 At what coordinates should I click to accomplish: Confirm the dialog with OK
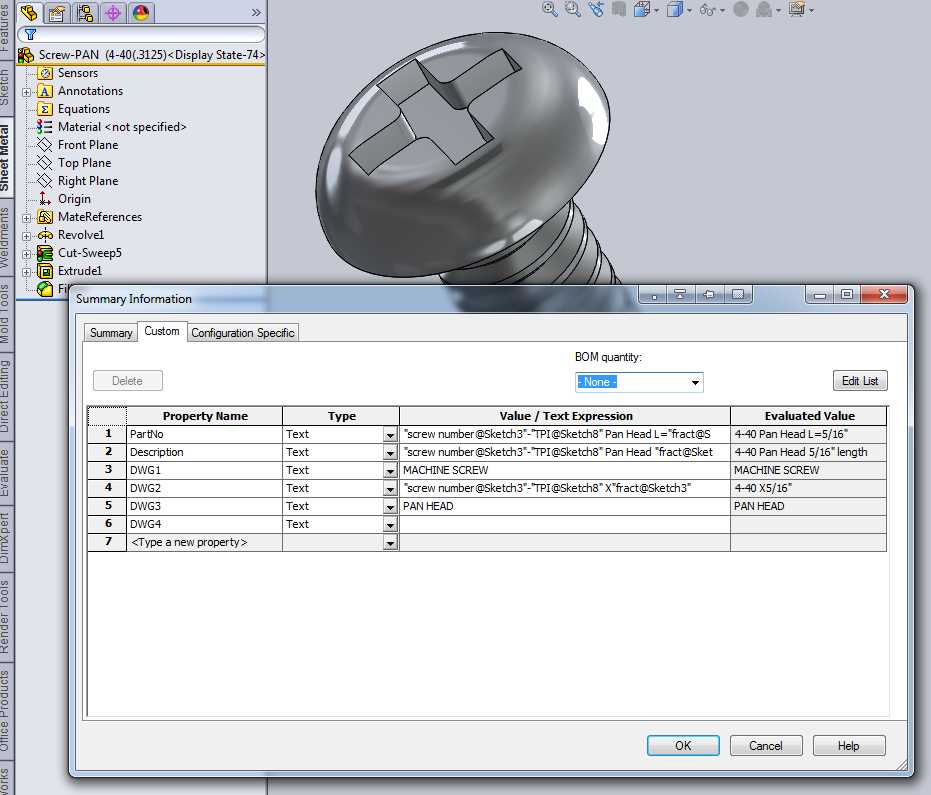tap(683, 746)
